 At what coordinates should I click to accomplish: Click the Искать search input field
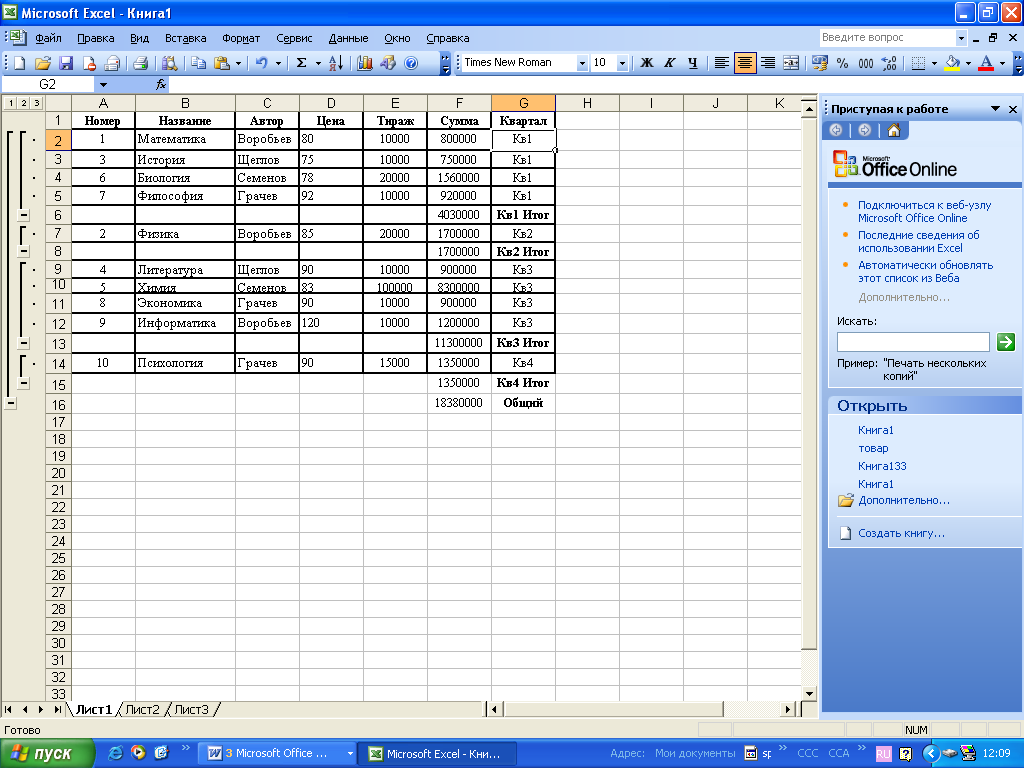913,342
